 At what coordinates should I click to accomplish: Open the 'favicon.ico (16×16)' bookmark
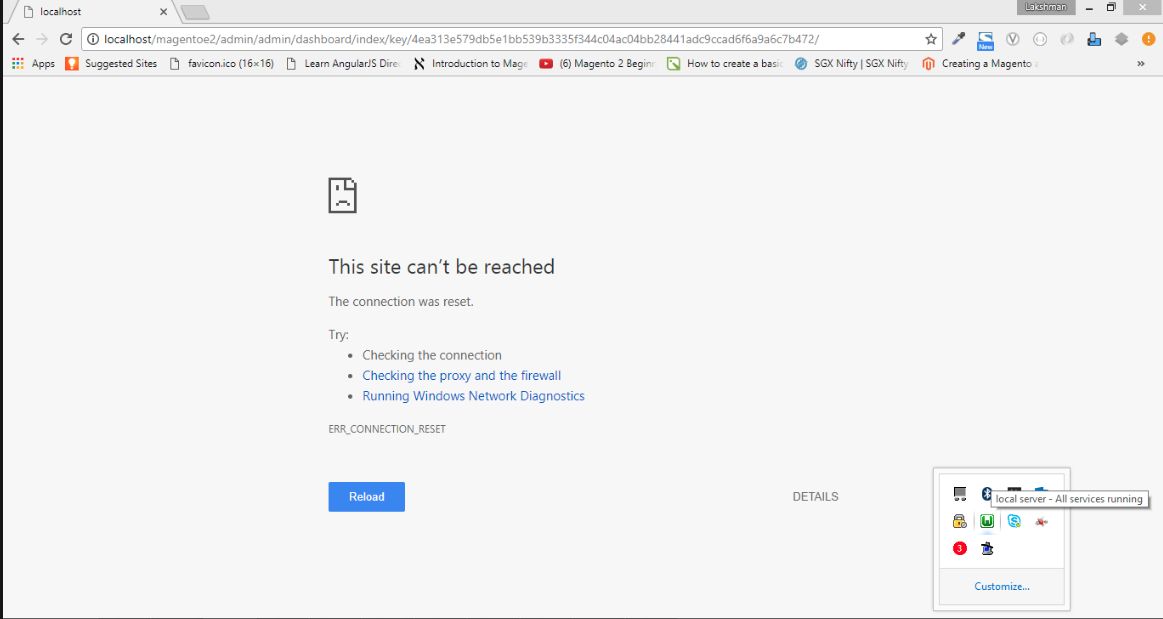[x=222, y=64]
